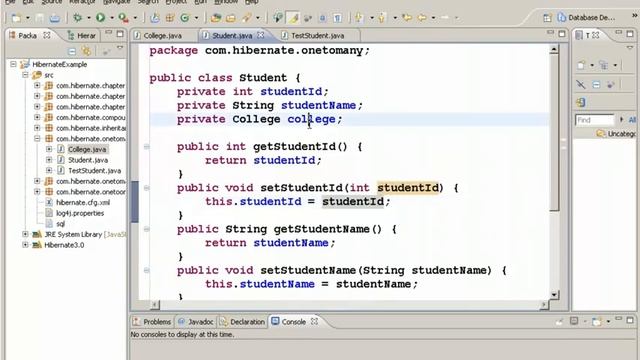Click the collapse icon in right panel second row
The width and height of the screenshot is (640, 360).
tap(596, 84)
